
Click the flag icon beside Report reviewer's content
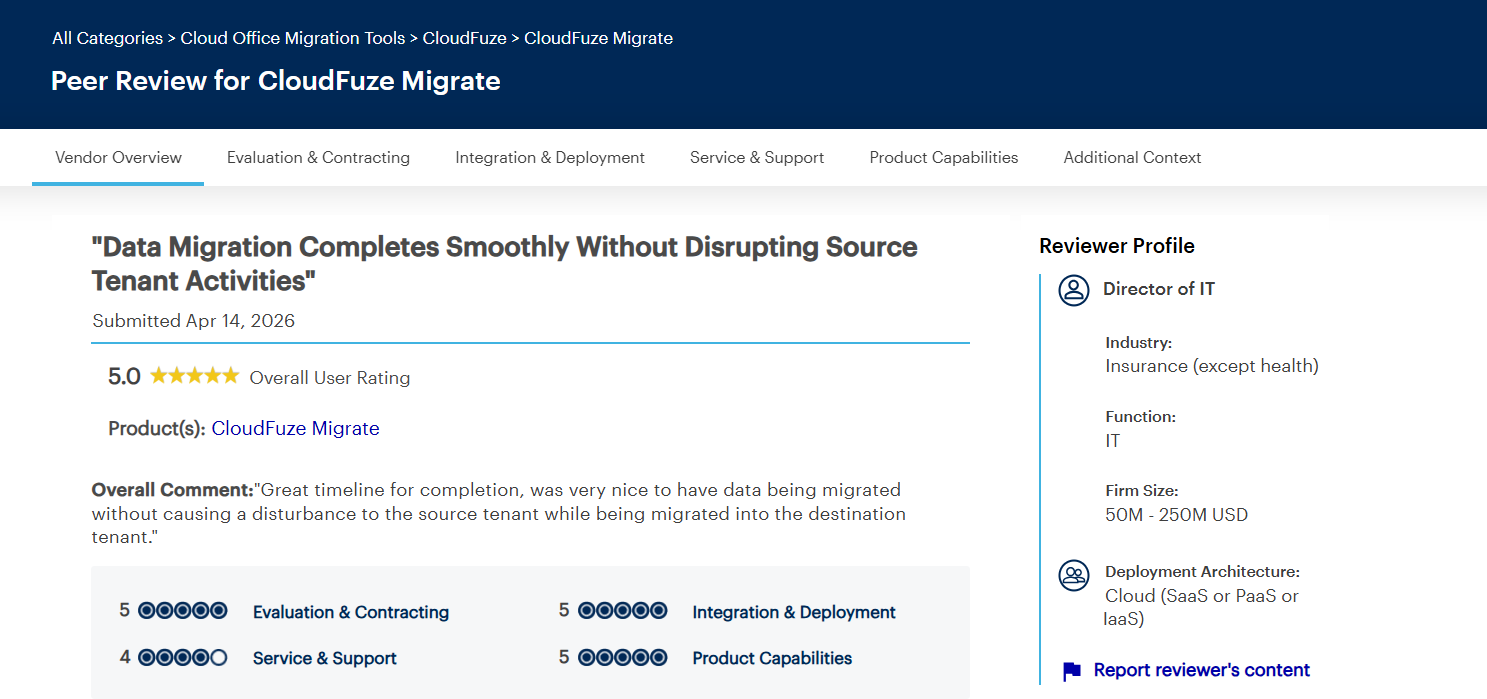click(x=1071, y=671)
